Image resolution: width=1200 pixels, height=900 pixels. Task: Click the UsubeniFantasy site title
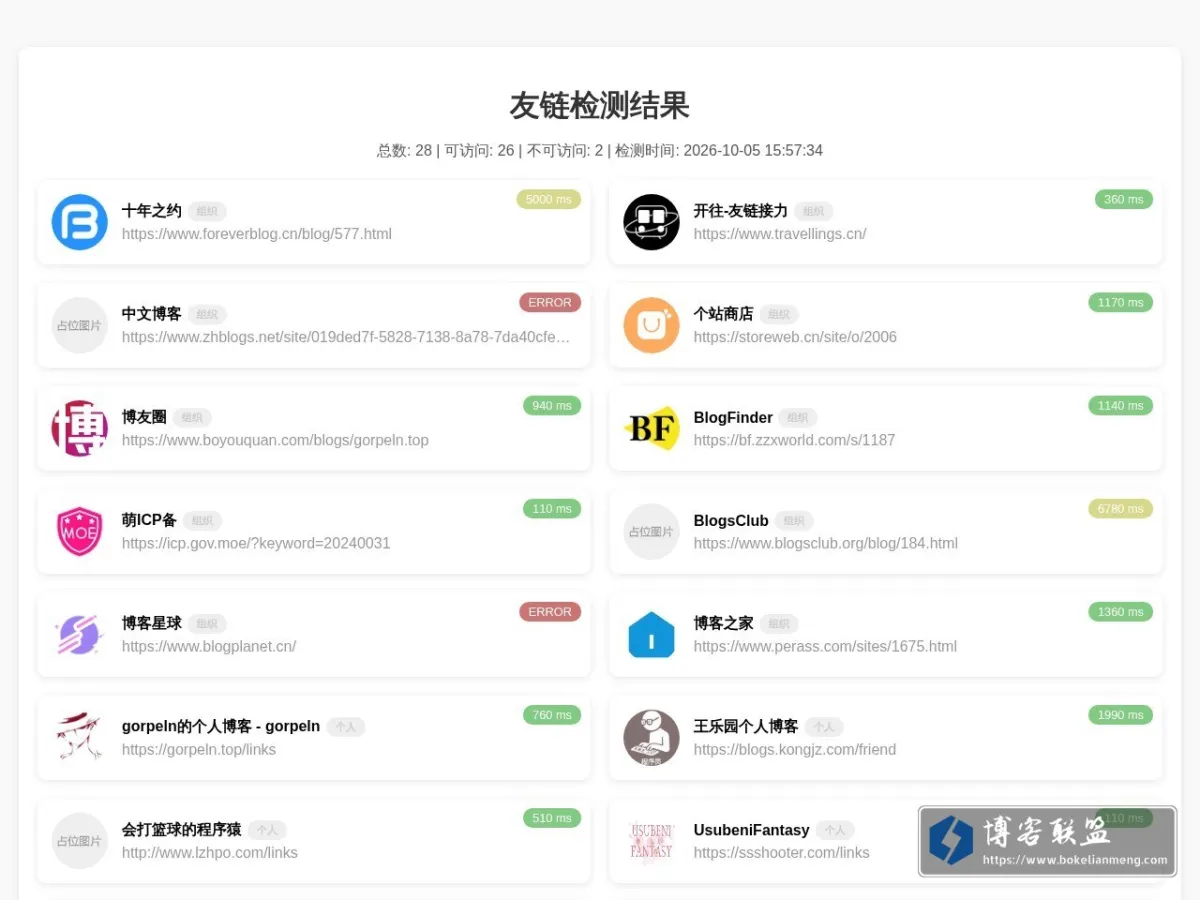752,829
